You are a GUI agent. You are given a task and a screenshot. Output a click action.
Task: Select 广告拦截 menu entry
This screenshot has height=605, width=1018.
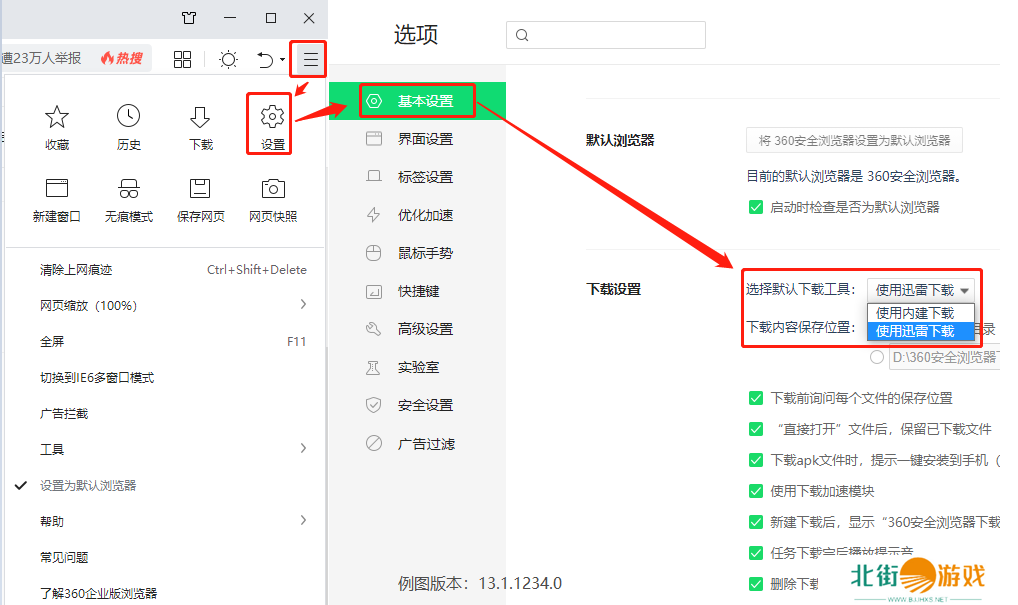pyautogui.click(x=64, y=413)
